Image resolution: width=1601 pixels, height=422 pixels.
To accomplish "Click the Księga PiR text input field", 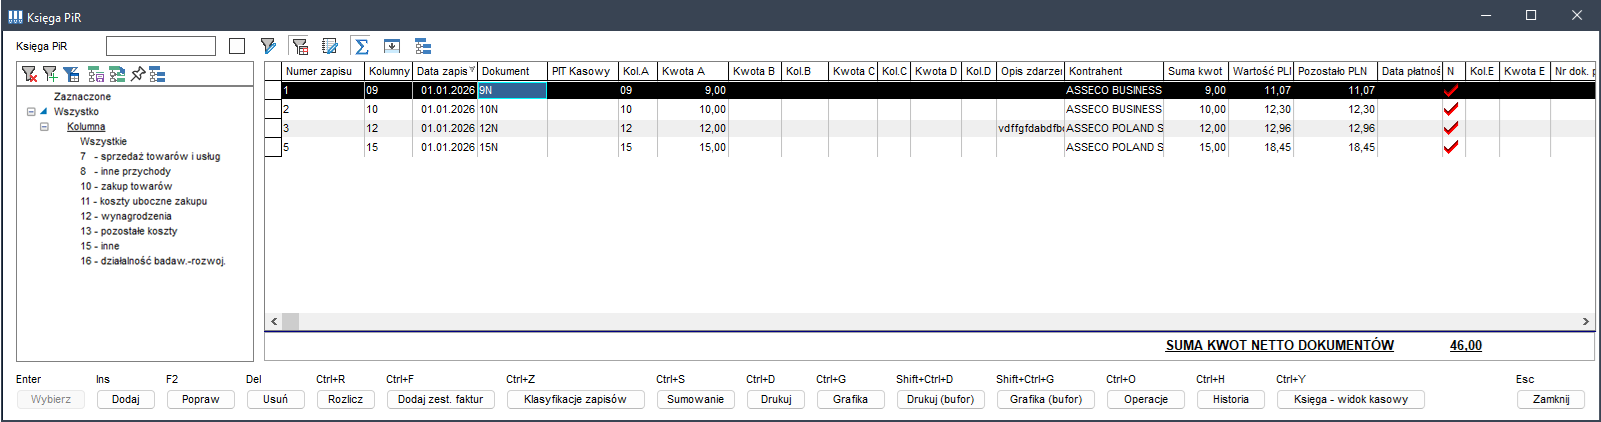I will (161, 46).
